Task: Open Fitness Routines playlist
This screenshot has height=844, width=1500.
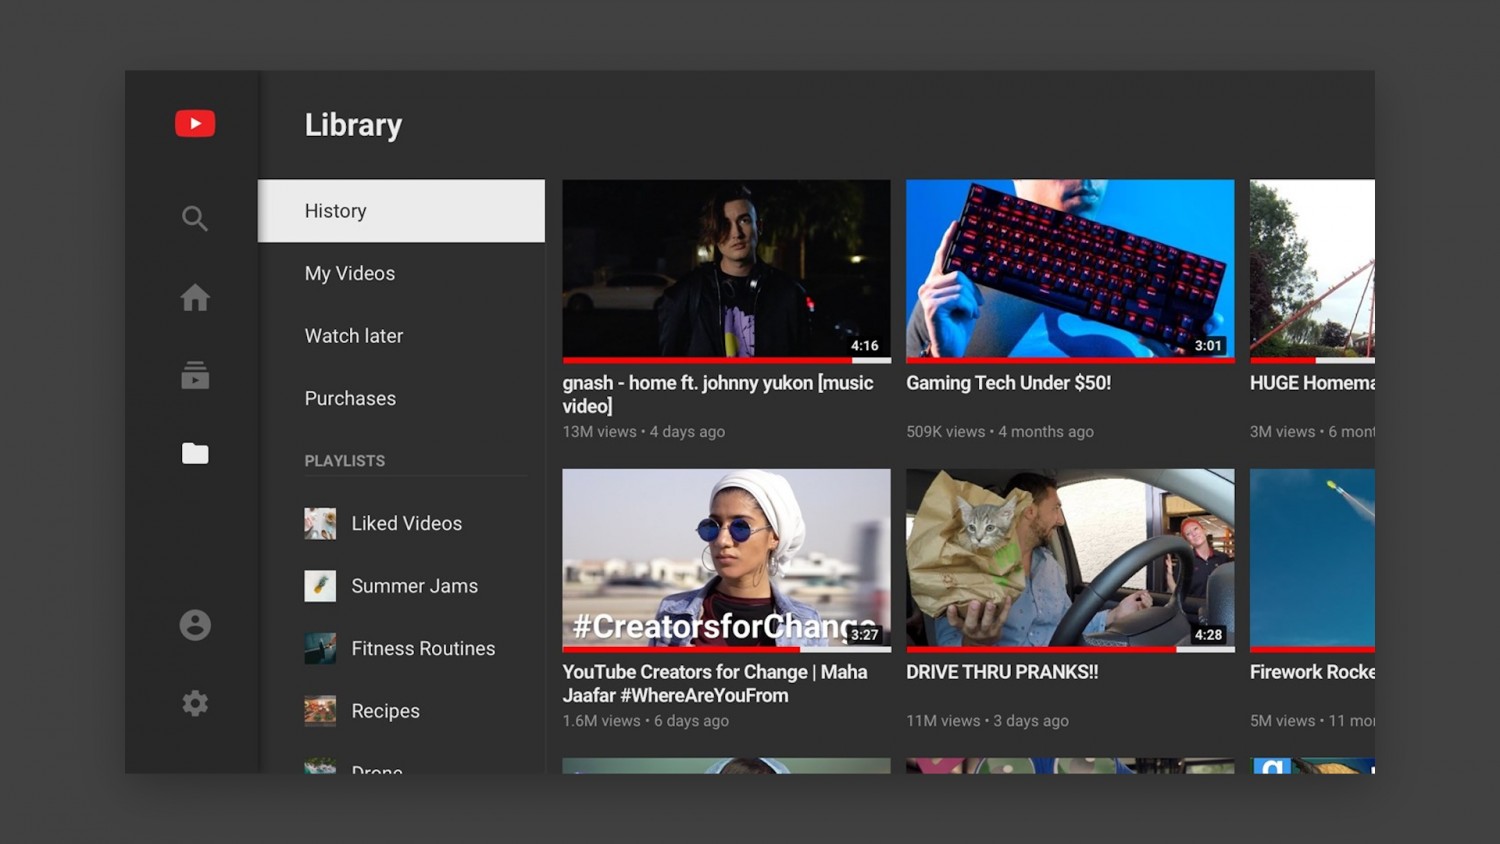Action: click(x=423, y=648)
